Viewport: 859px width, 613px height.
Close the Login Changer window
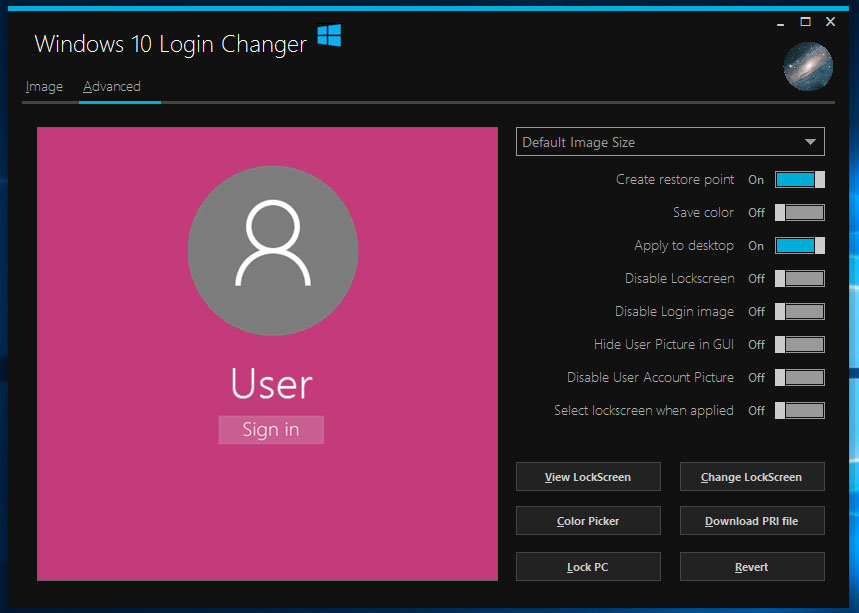click(831, 22)
